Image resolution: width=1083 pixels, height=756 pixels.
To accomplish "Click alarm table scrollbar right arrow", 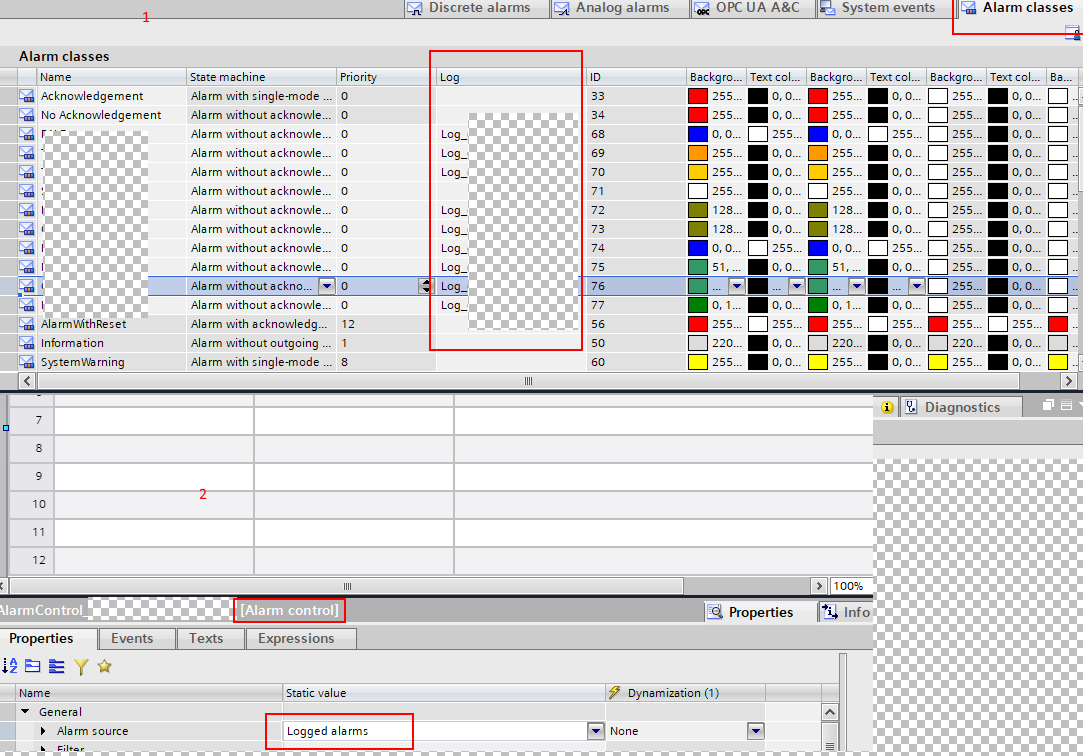I will pos(1068,380).
